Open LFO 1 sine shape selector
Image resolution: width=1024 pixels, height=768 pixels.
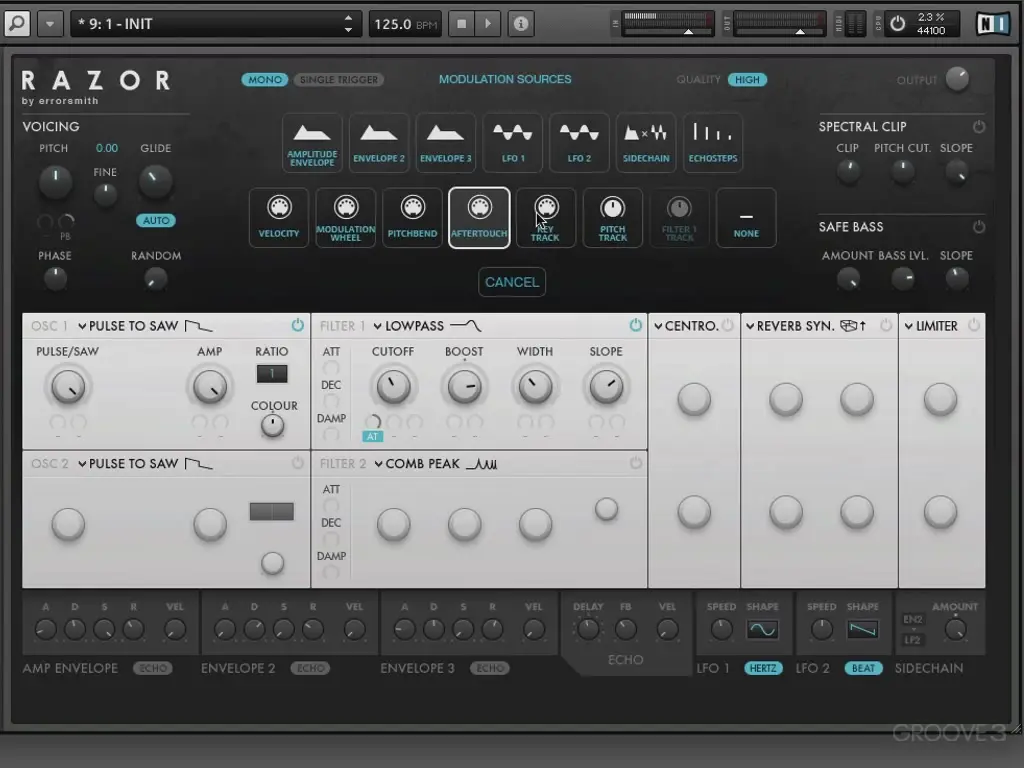pos(762,630)
